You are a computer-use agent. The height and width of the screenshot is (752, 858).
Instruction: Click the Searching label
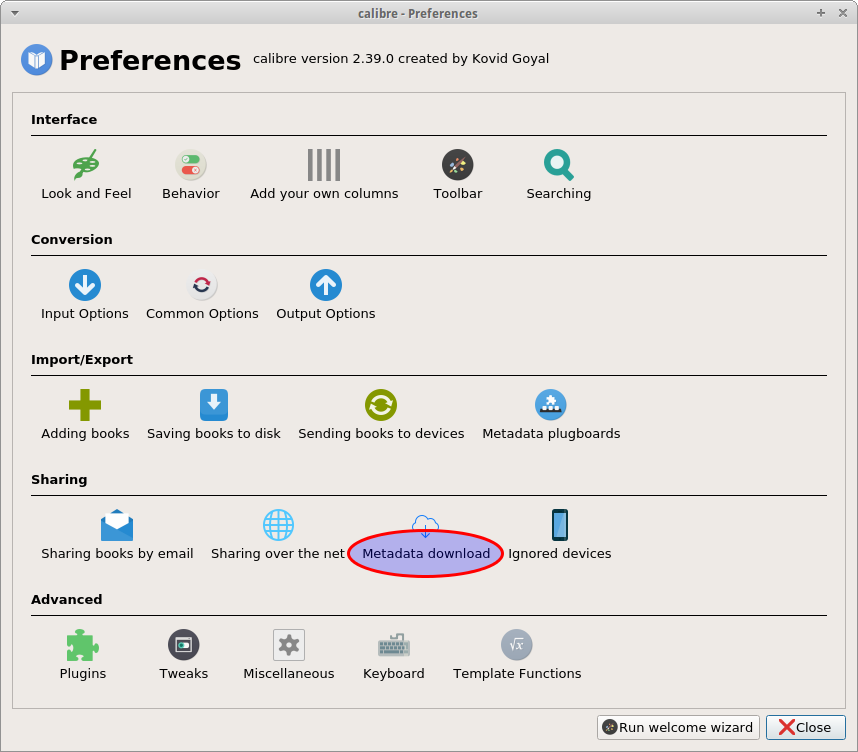point(559,194)
